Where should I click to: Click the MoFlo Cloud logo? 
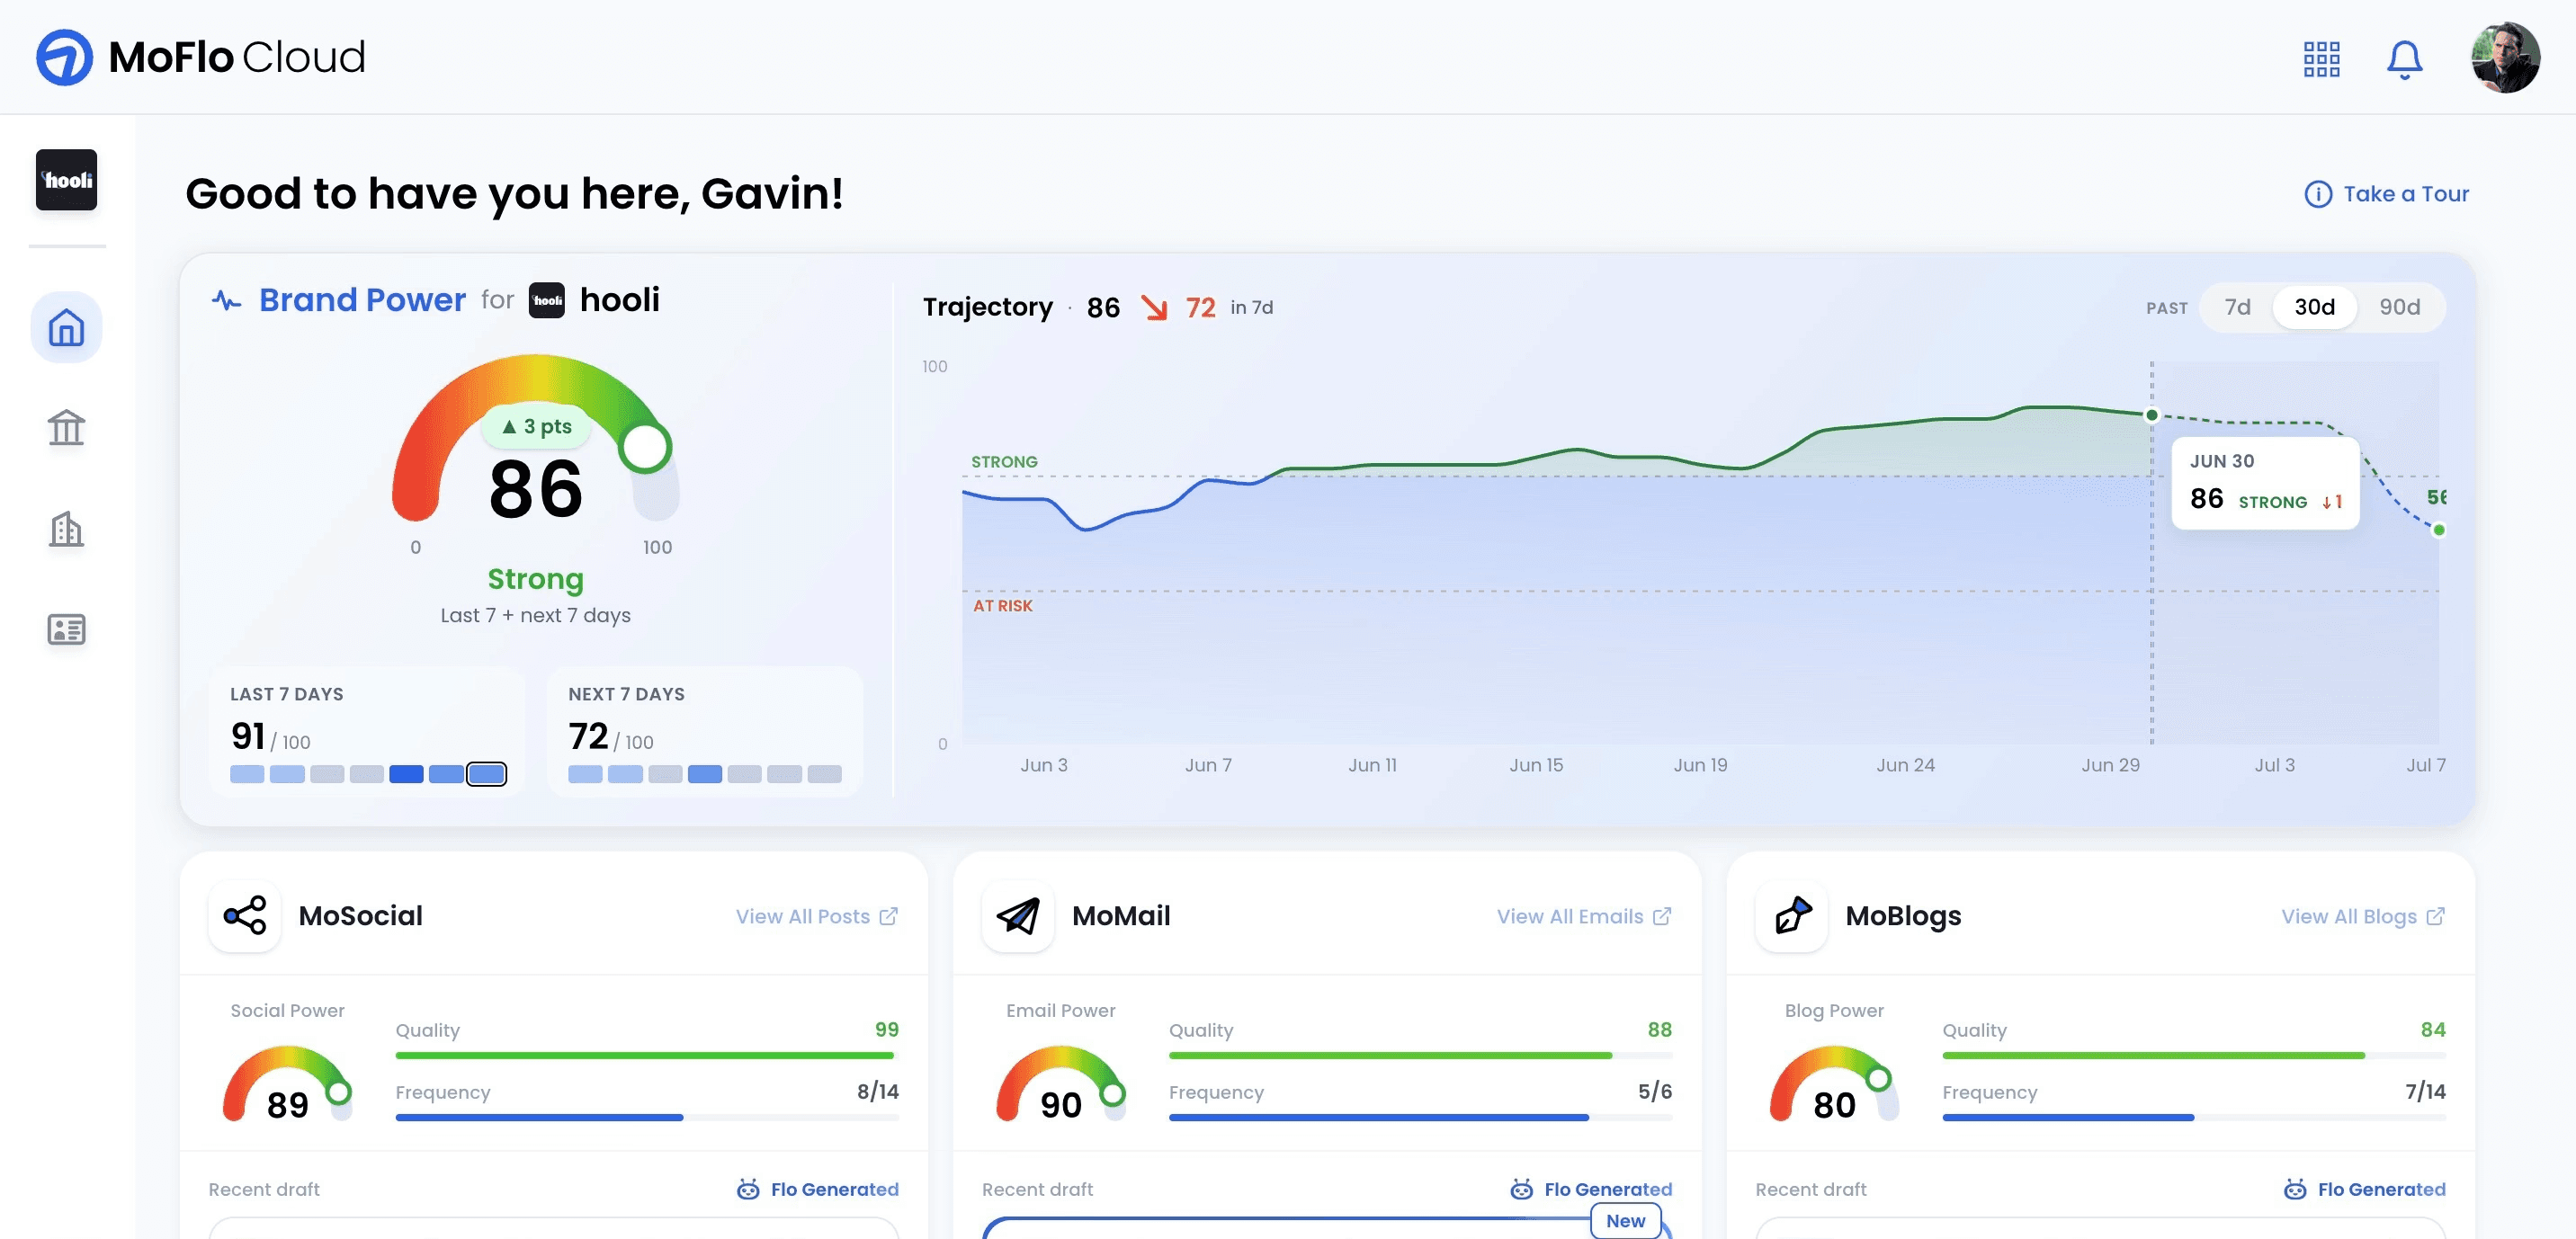(x=201, y=57)
